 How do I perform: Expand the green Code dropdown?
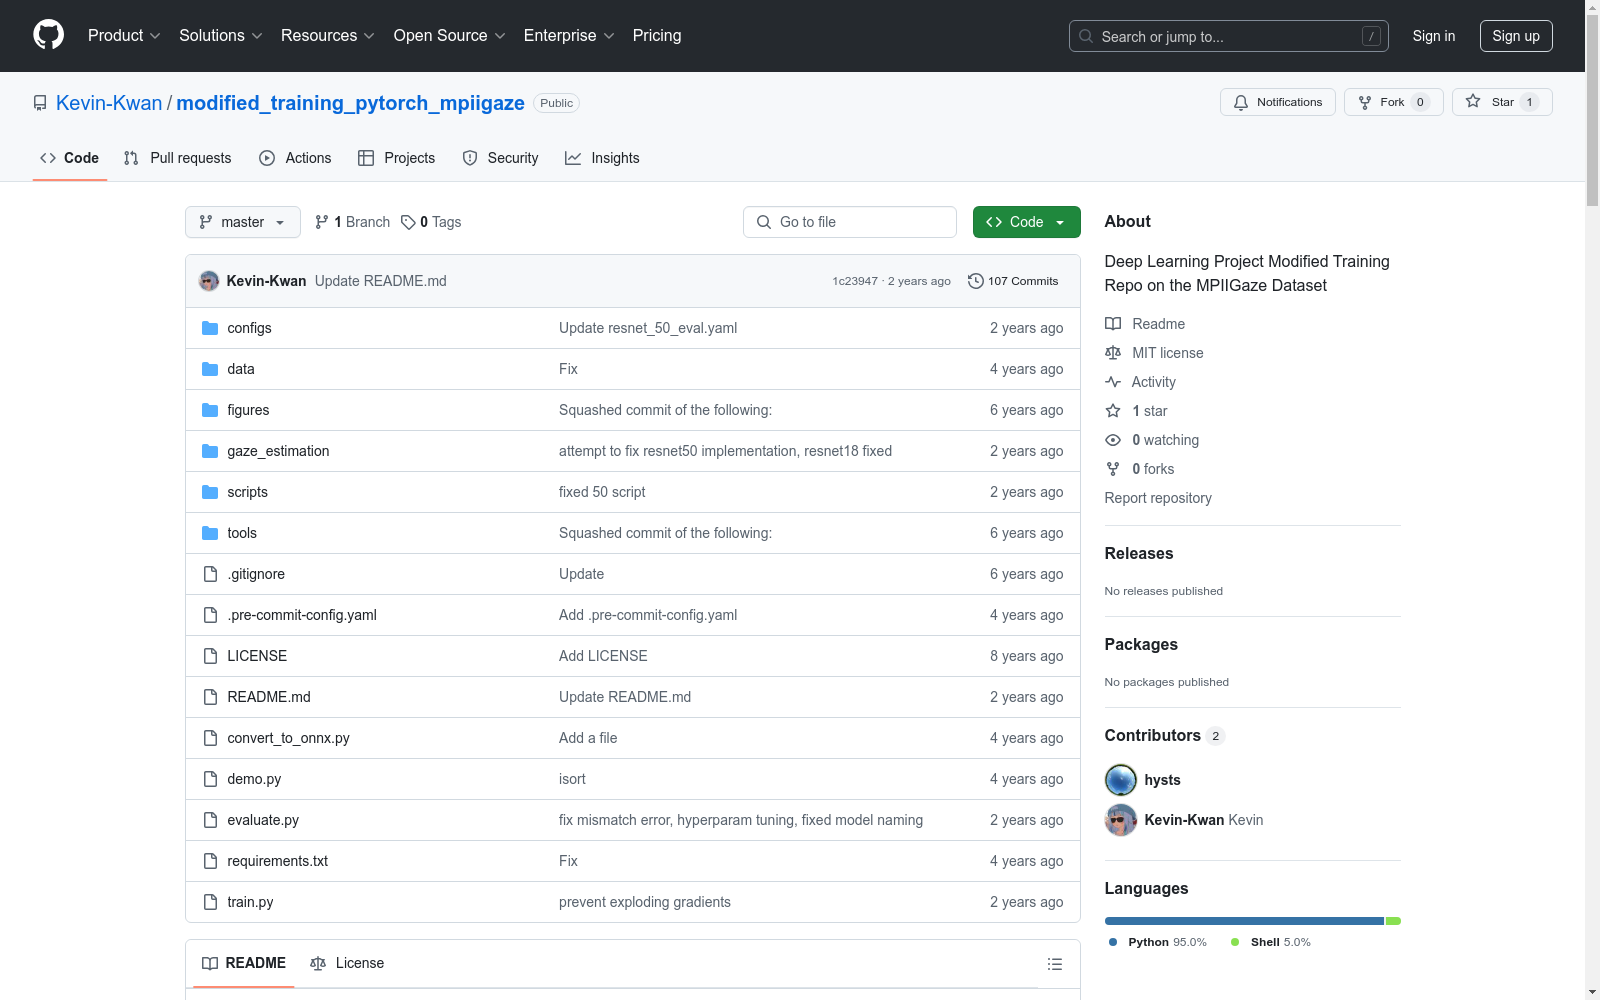click(1026, 222)
